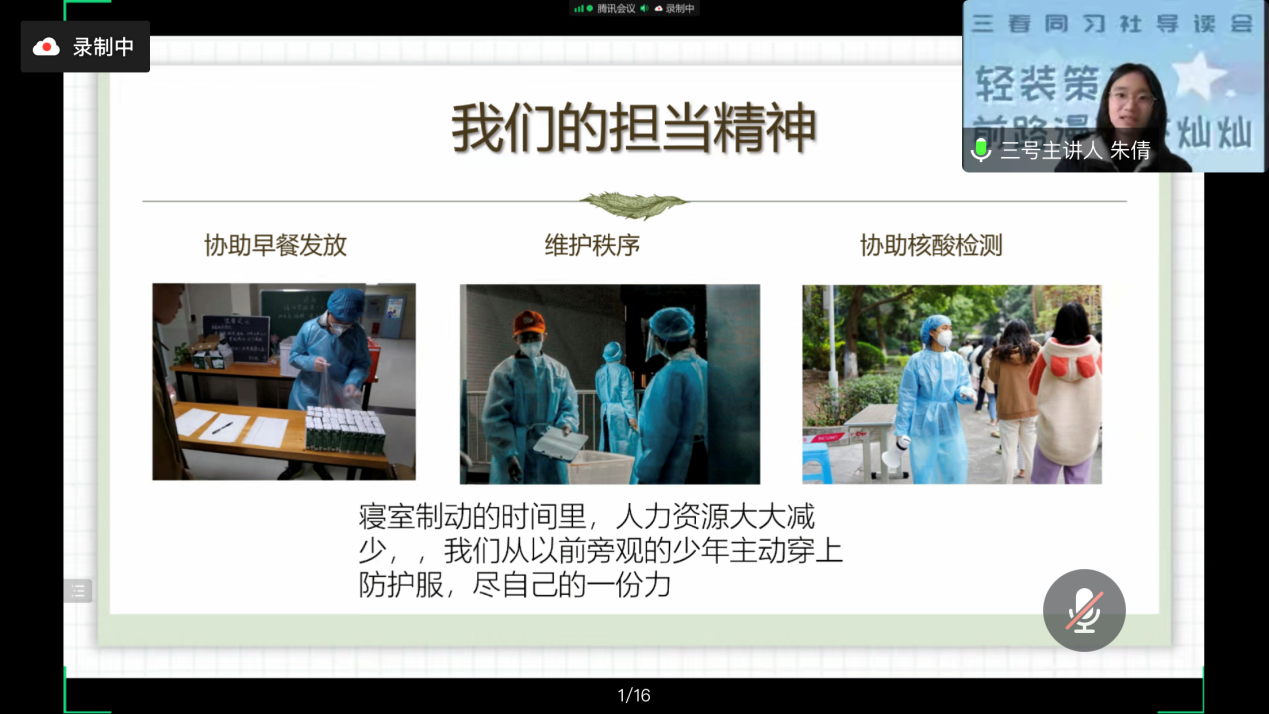Select the speaker video thumbnail of 朱倩
This screenshot has height=714, width=1269.
tap(1115, 86)
